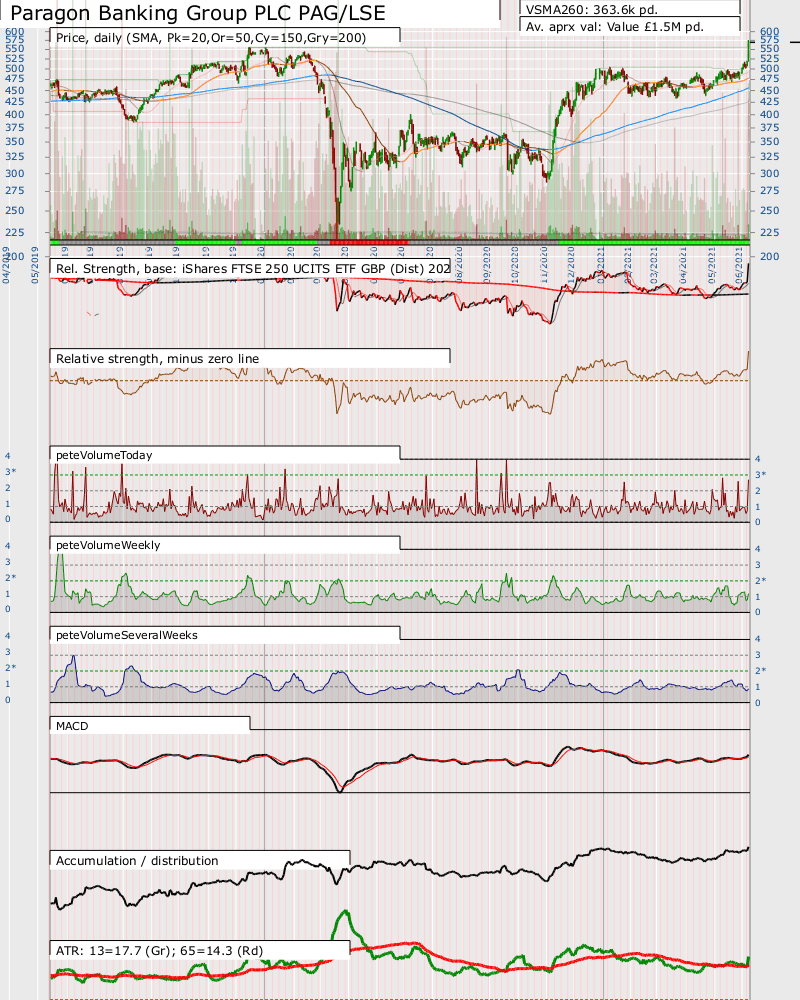Click the 2* threshold on peteVolumeSeveralWeeks left axis

tap(11, 668)
